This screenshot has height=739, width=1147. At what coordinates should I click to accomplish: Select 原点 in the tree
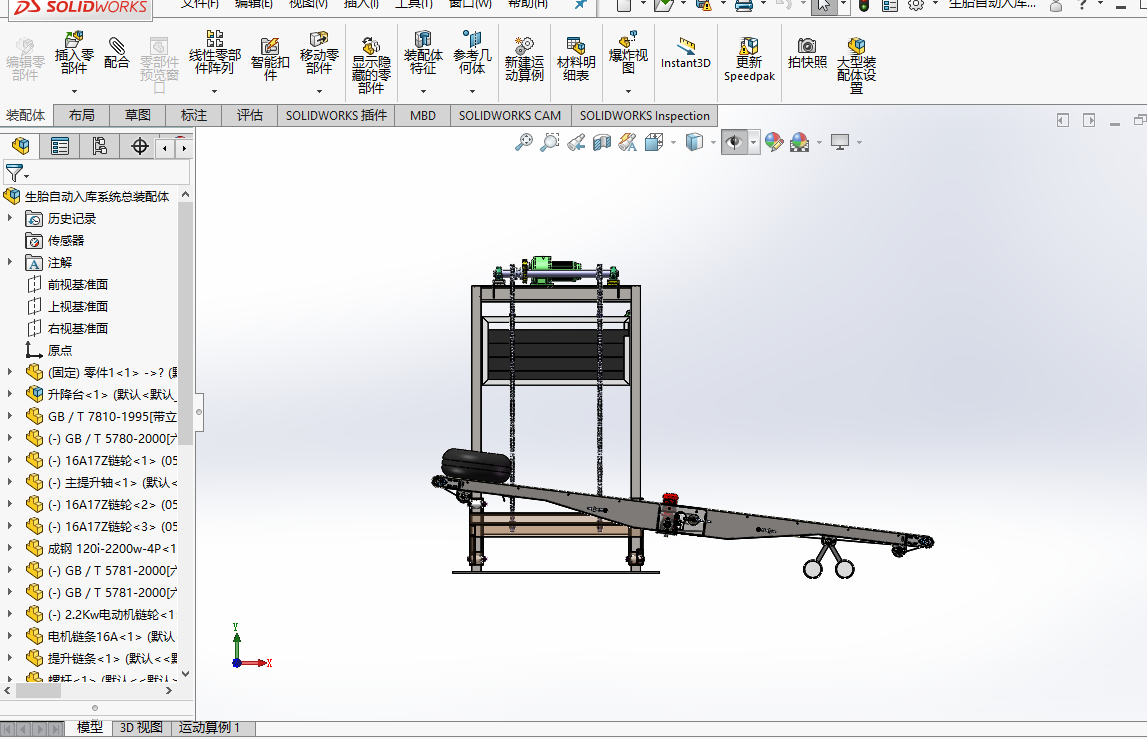coord(60,350)
